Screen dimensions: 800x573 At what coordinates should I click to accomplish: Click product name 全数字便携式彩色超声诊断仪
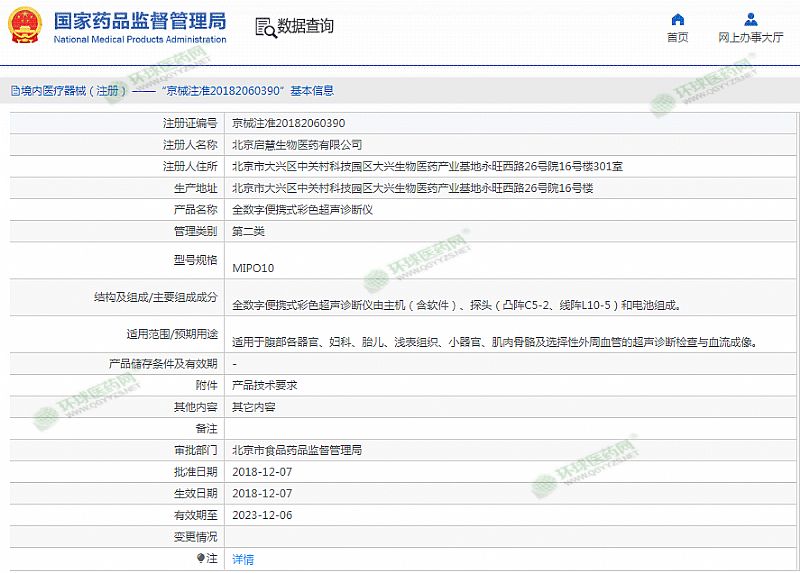302,210
